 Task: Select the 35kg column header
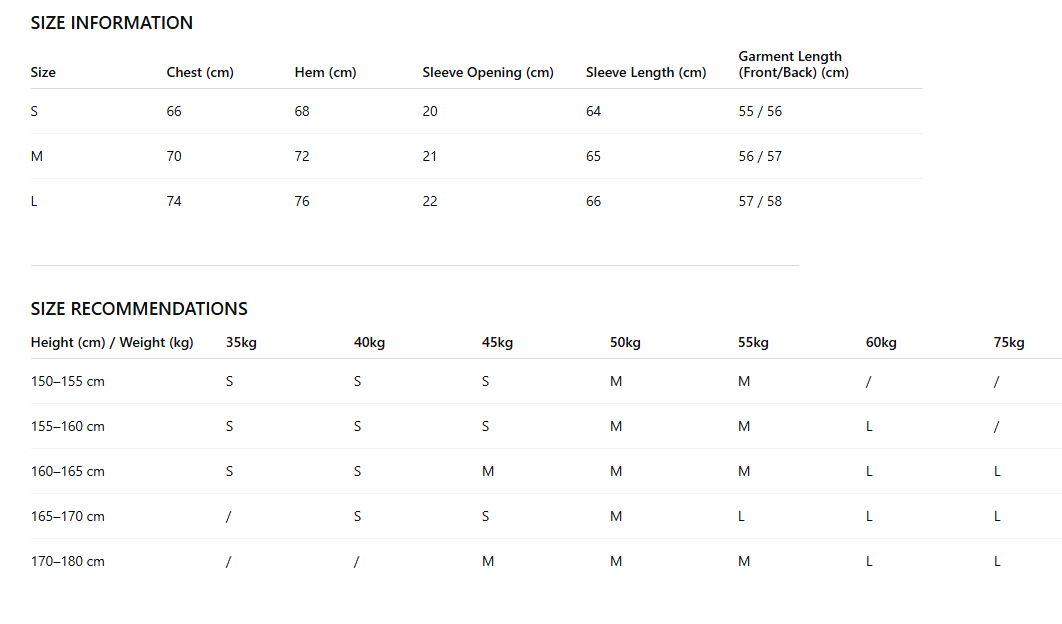(x=241, y=343)
